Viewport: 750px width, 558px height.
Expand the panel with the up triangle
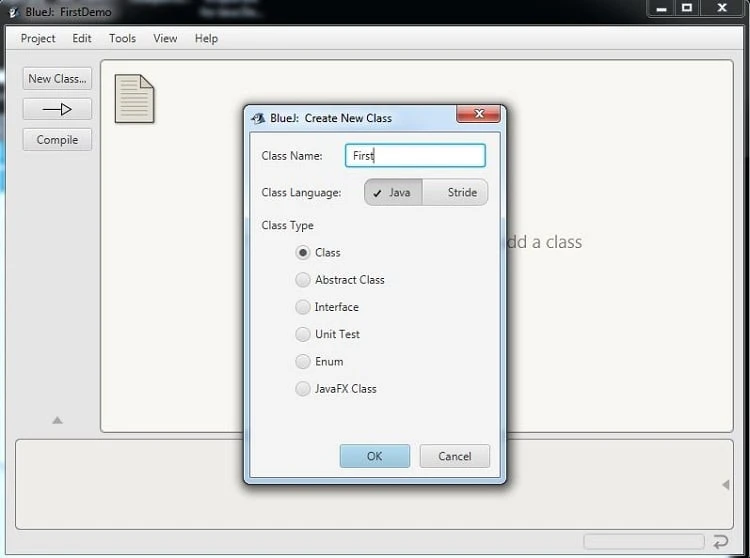pyautogui.click(x=57, y=420)
